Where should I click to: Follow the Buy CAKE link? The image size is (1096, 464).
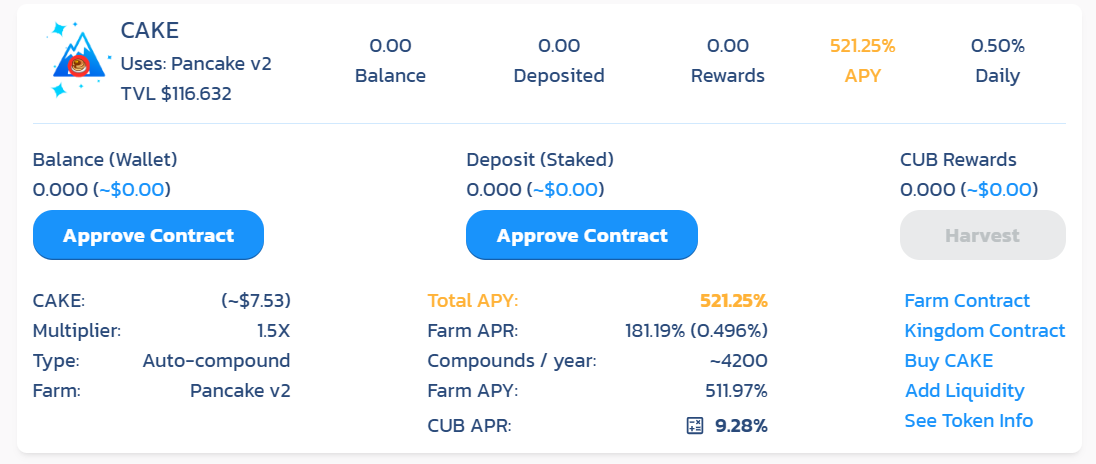pos(949,361)
